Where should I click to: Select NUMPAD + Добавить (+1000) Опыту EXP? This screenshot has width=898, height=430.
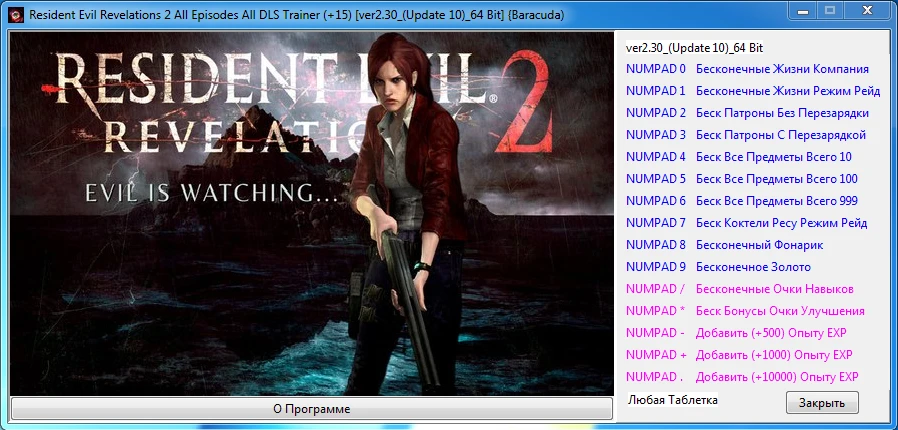click(739, 355)
